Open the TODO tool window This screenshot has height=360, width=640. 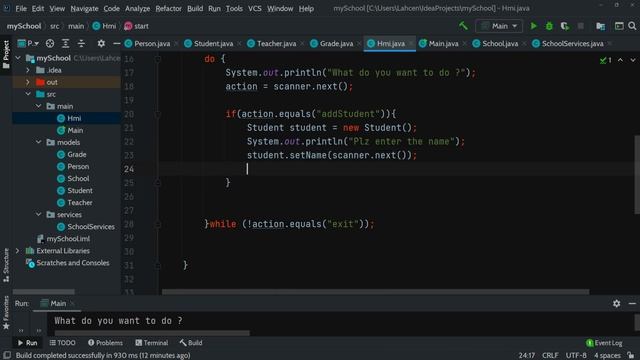coord(62,343)
